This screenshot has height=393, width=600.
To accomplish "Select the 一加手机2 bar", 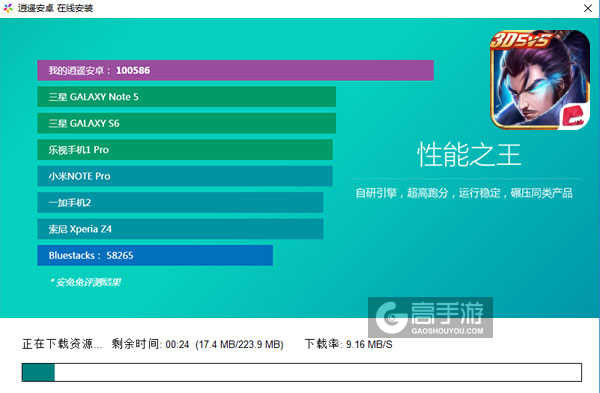I will 180,202.
